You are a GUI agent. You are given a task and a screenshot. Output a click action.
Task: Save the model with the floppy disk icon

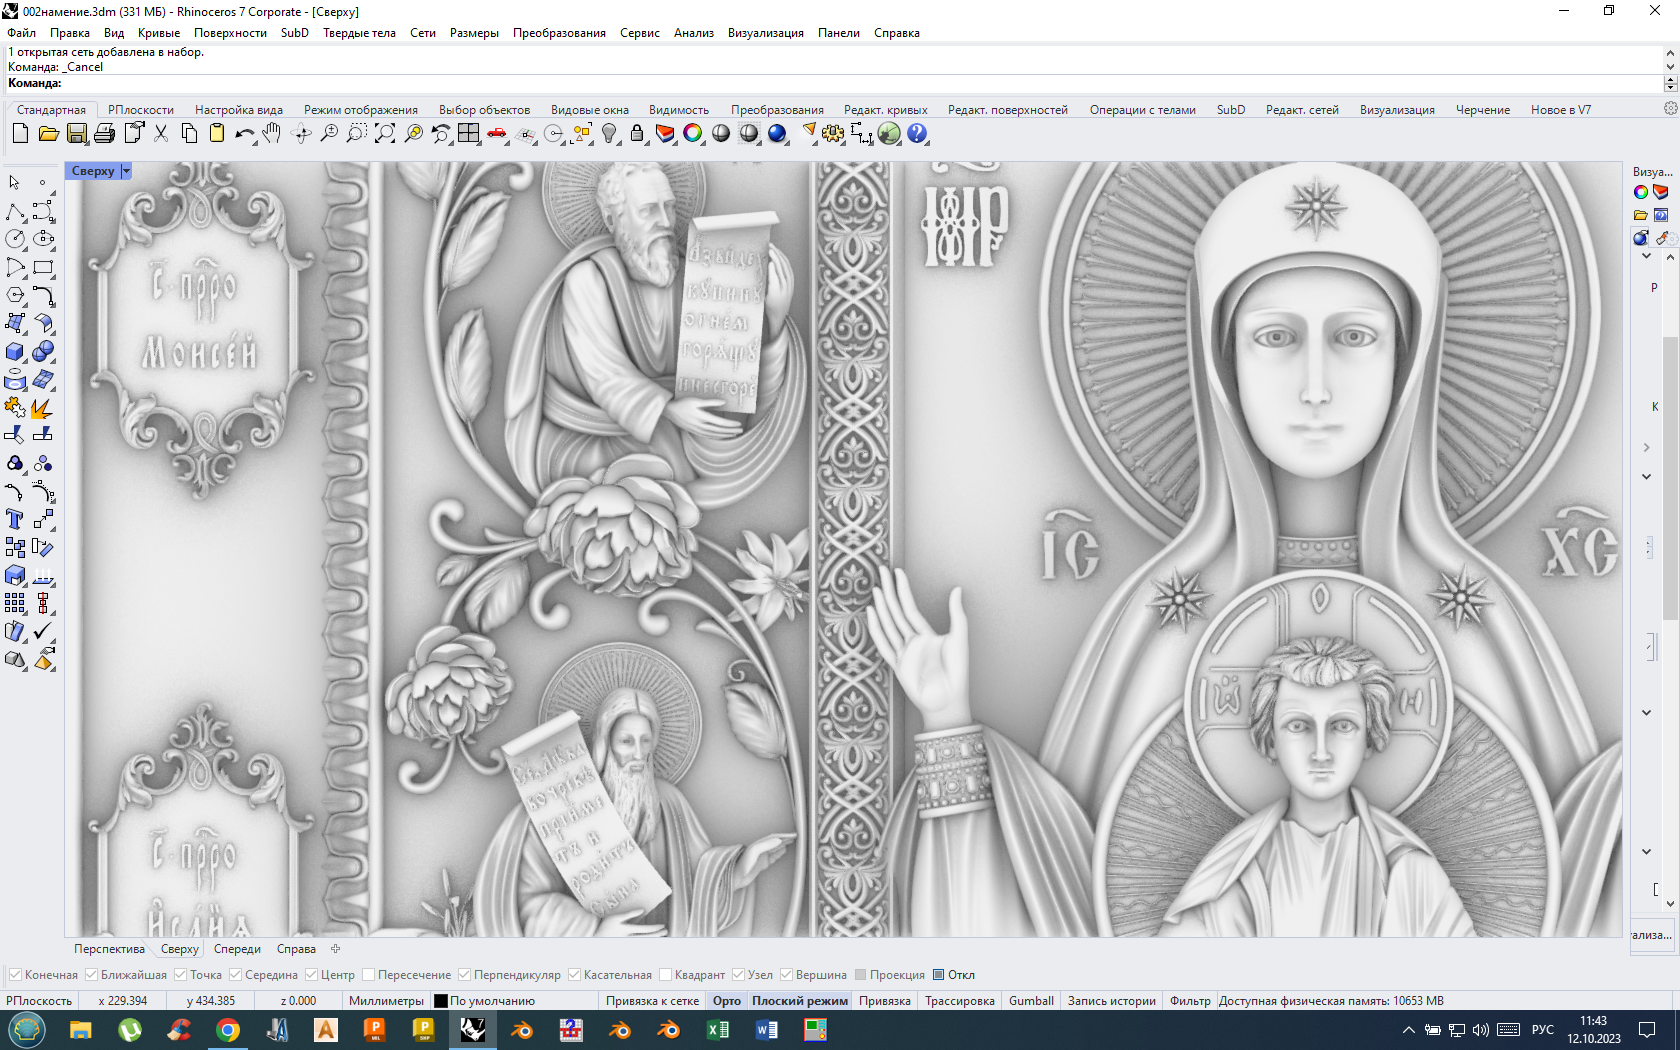(76, 133)
